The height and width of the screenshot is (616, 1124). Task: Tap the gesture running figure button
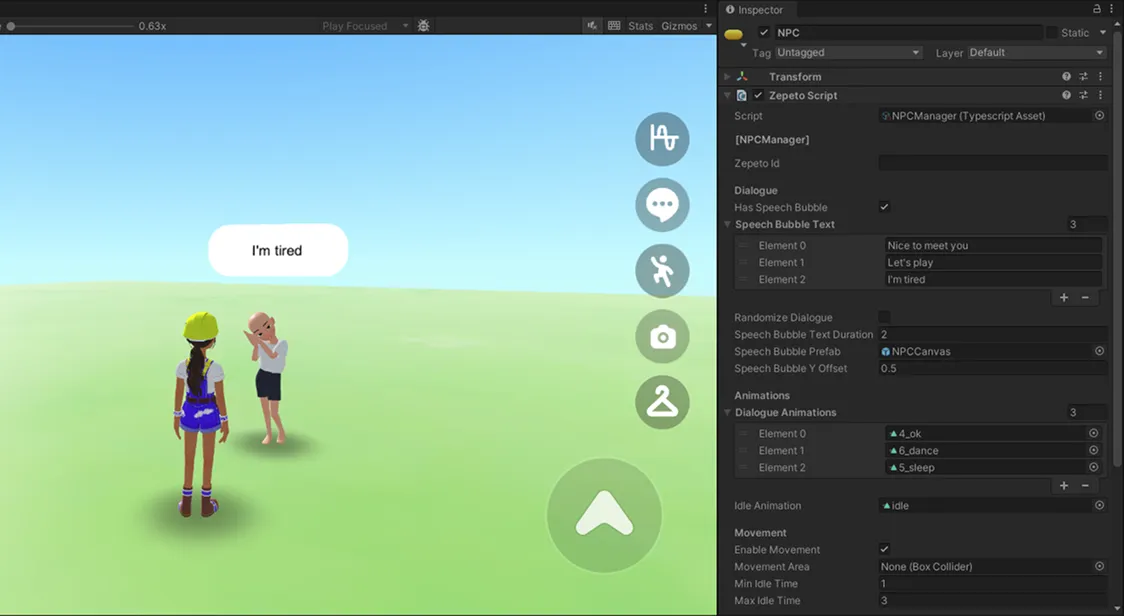[662, 271]
